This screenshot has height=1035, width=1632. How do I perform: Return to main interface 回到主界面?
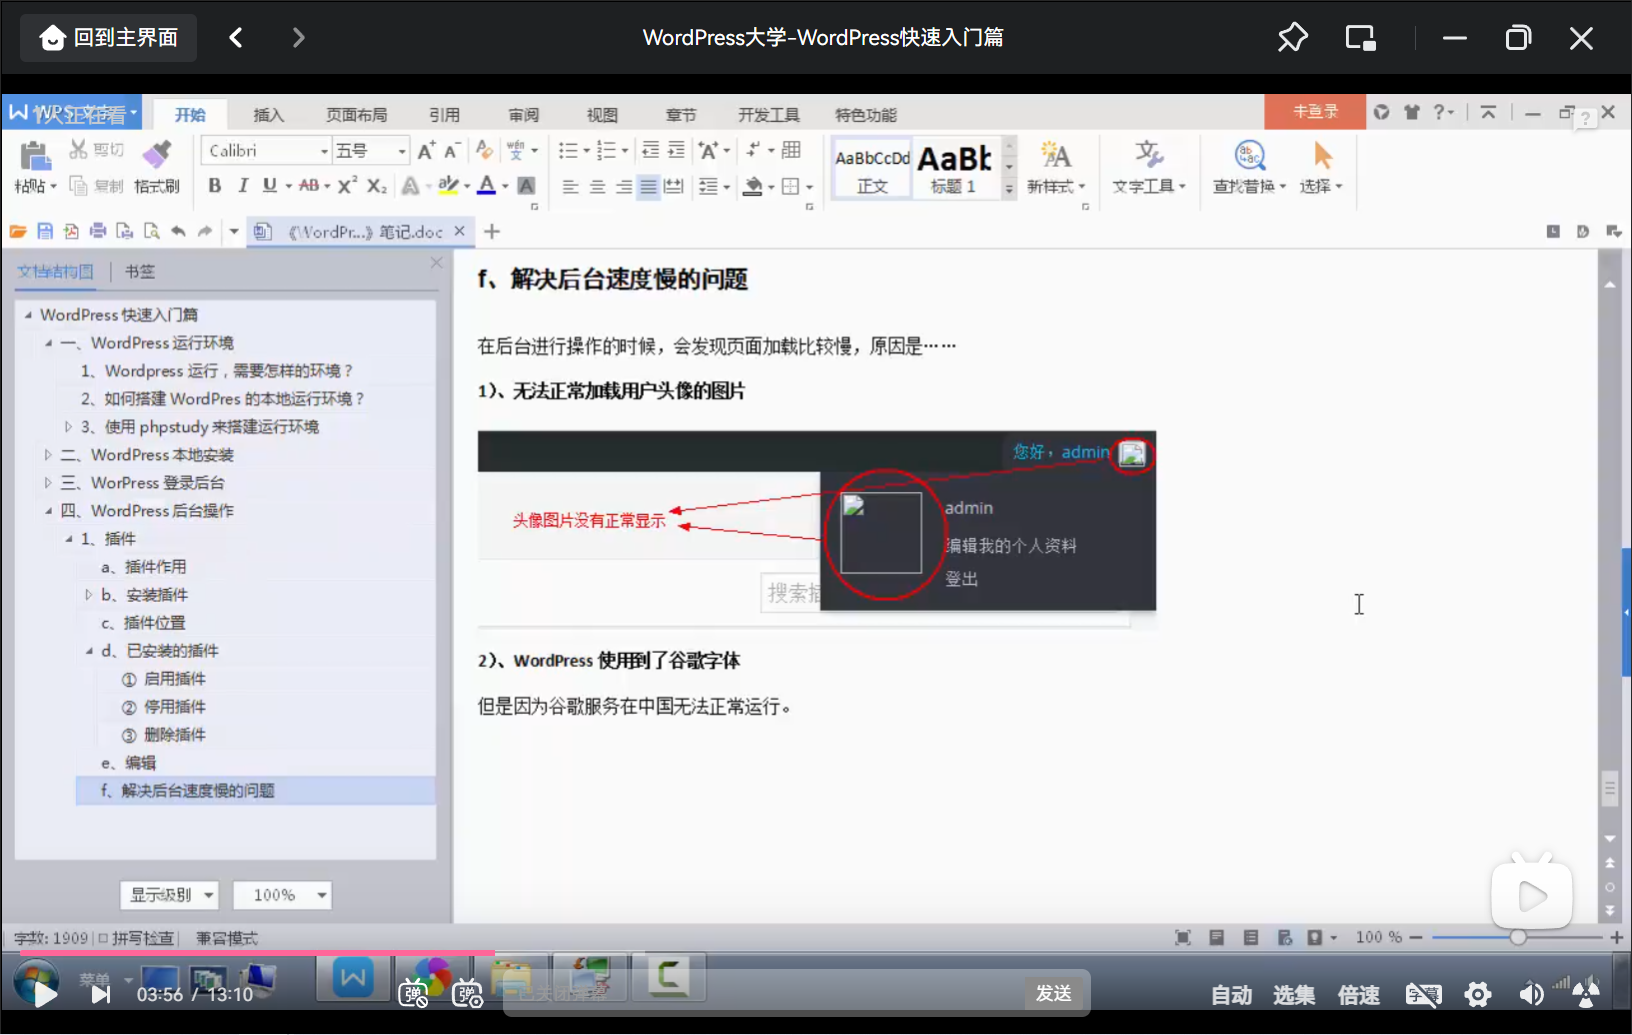click(x=109, y=38)
